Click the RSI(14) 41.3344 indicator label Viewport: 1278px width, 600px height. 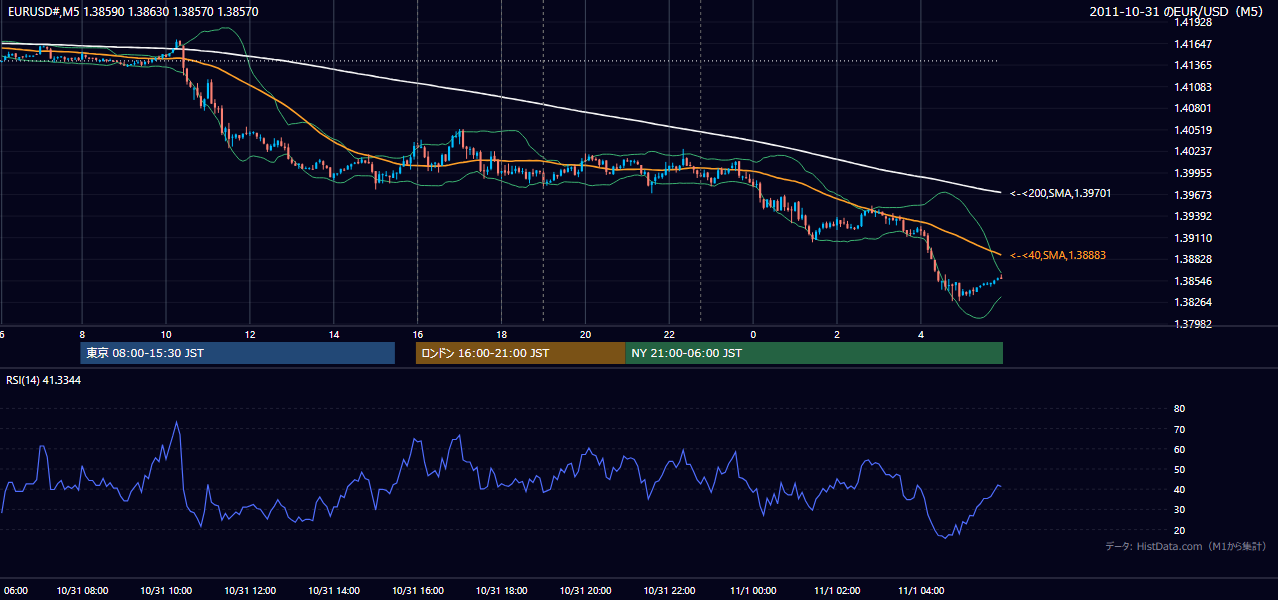pyautogui.click(x=44, y=380)
